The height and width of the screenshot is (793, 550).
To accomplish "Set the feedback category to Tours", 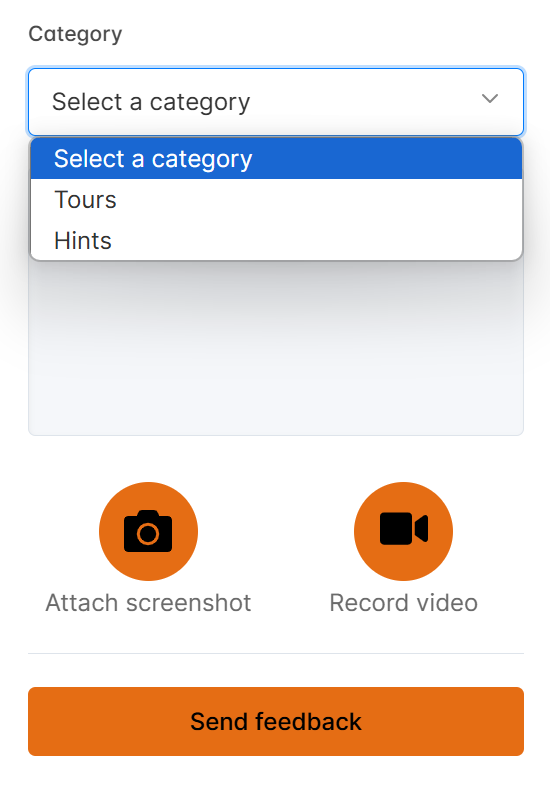I will (276, 199).
